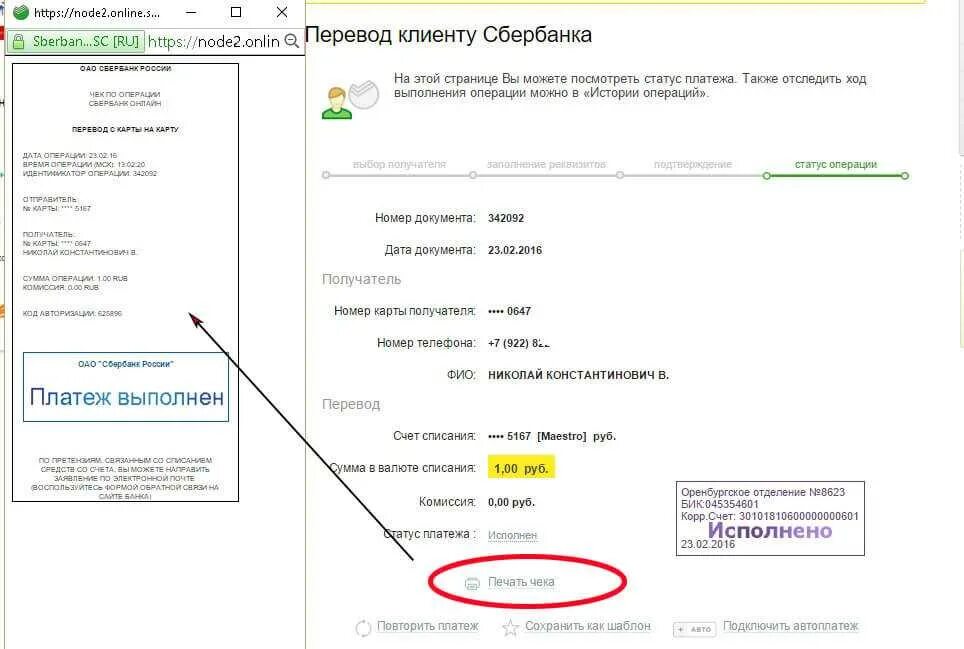The height and width of the screenshot is (649, 964).
Task: Click the popup window URL address field
Action: click(x=214, y=41)
